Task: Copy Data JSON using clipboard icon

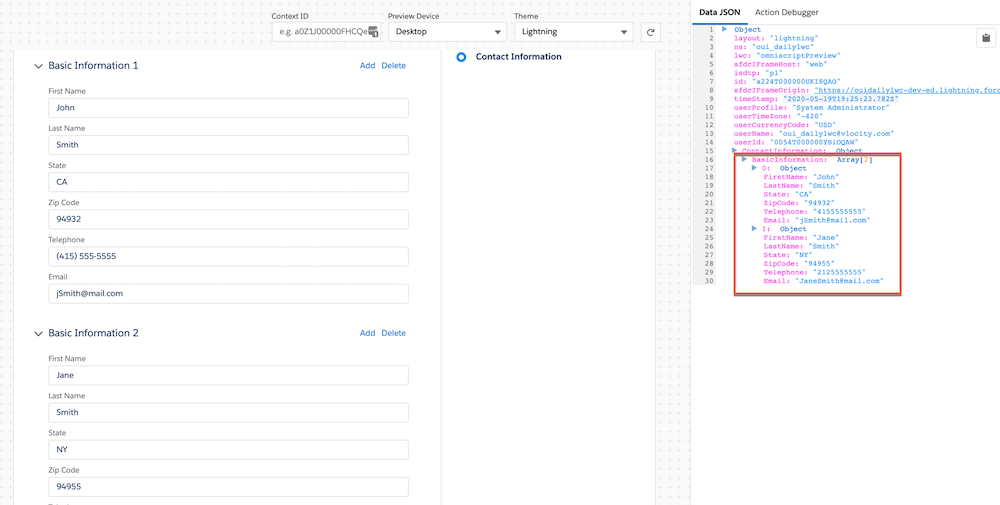Action: [986, 38]
